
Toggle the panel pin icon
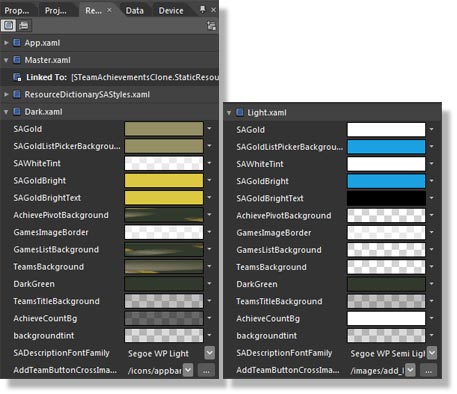tap(202, 10)
